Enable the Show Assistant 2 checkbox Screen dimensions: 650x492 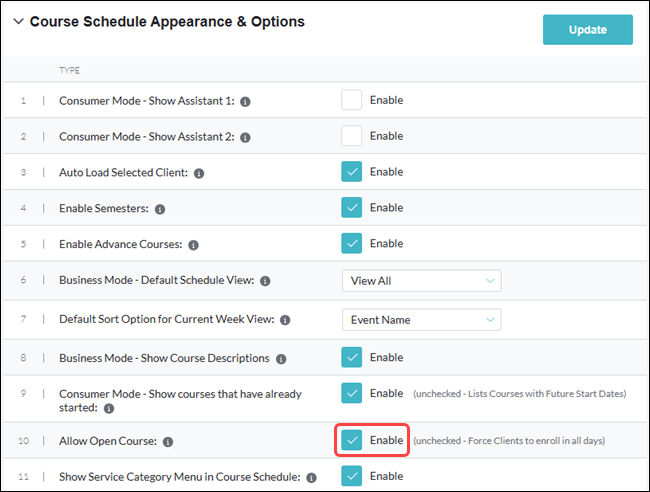coord(351,136)
